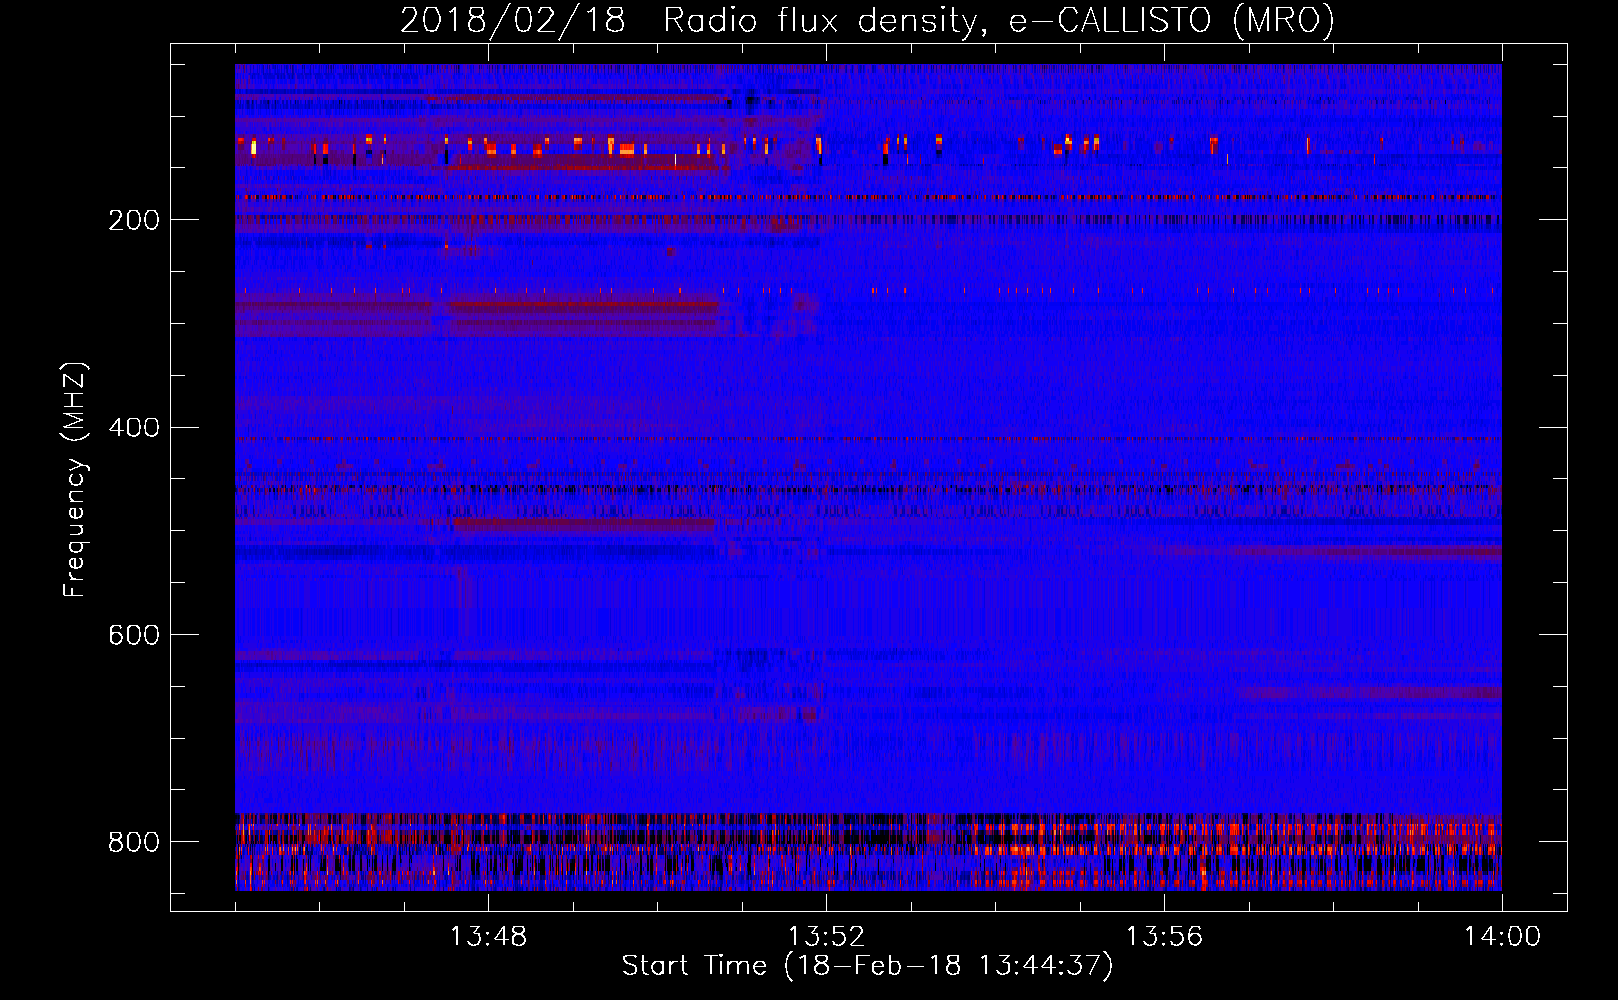The height and width of the screenshot is (1000, 1618).
Task: Select the 800 frequency axis label
Action: [x=133, y=843]
